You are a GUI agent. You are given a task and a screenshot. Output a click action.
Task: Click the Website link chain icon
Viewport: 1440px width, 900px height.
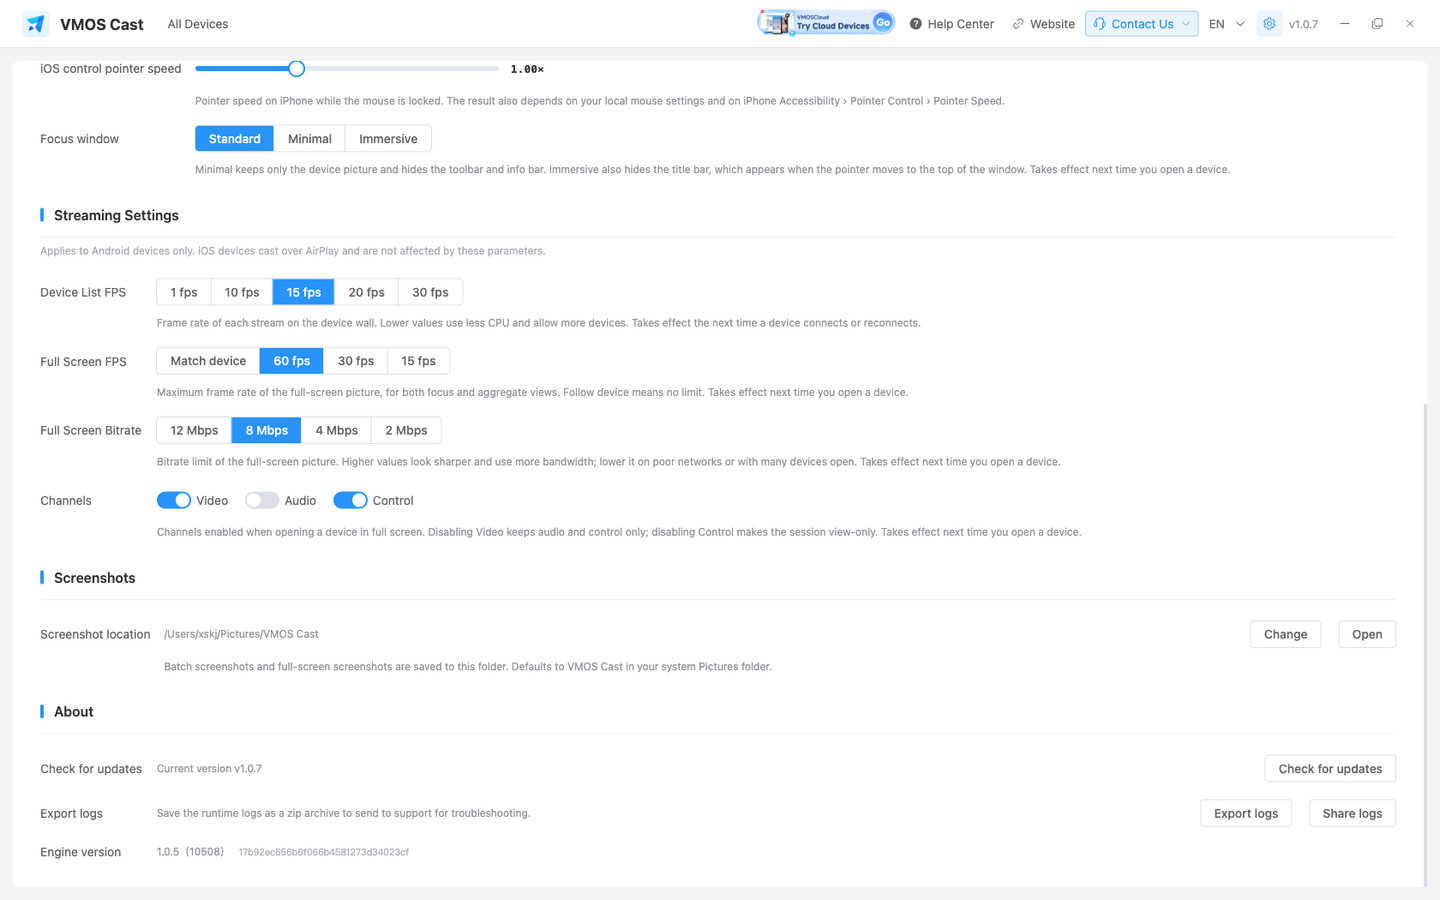pos(1018,24)
